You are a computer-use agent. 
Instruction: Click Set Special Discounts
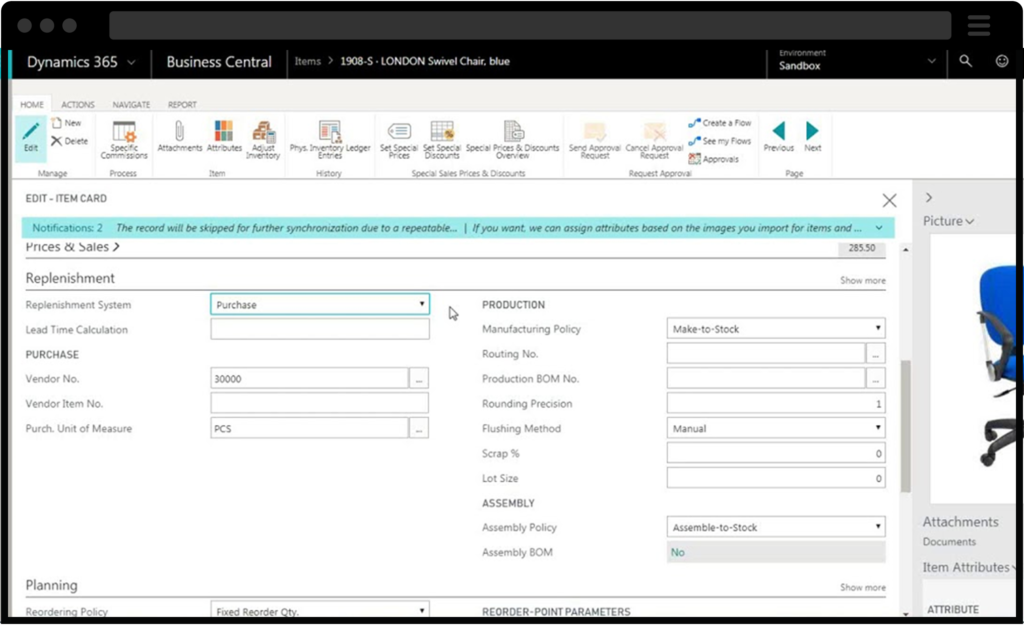442,140
